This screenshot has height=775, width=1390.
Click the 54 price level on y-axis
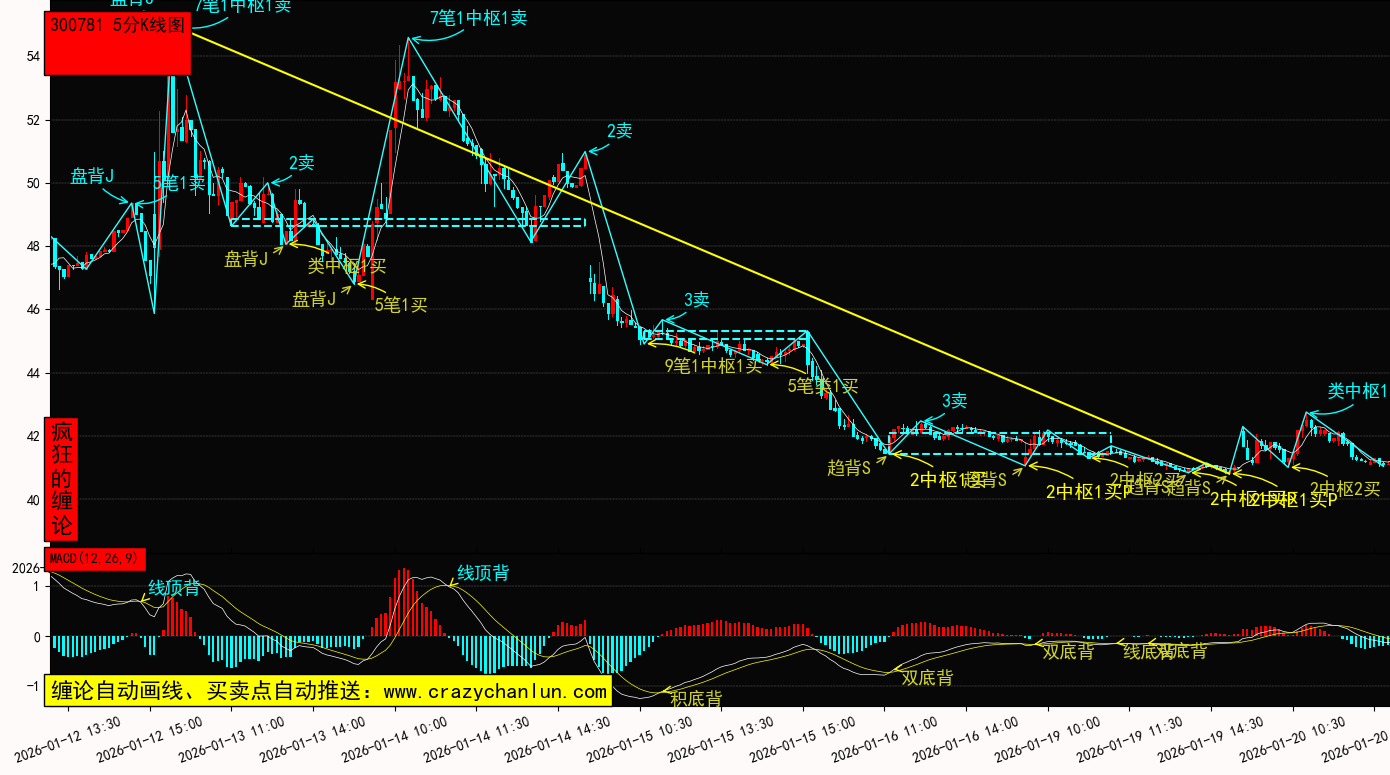coord(33,57)
